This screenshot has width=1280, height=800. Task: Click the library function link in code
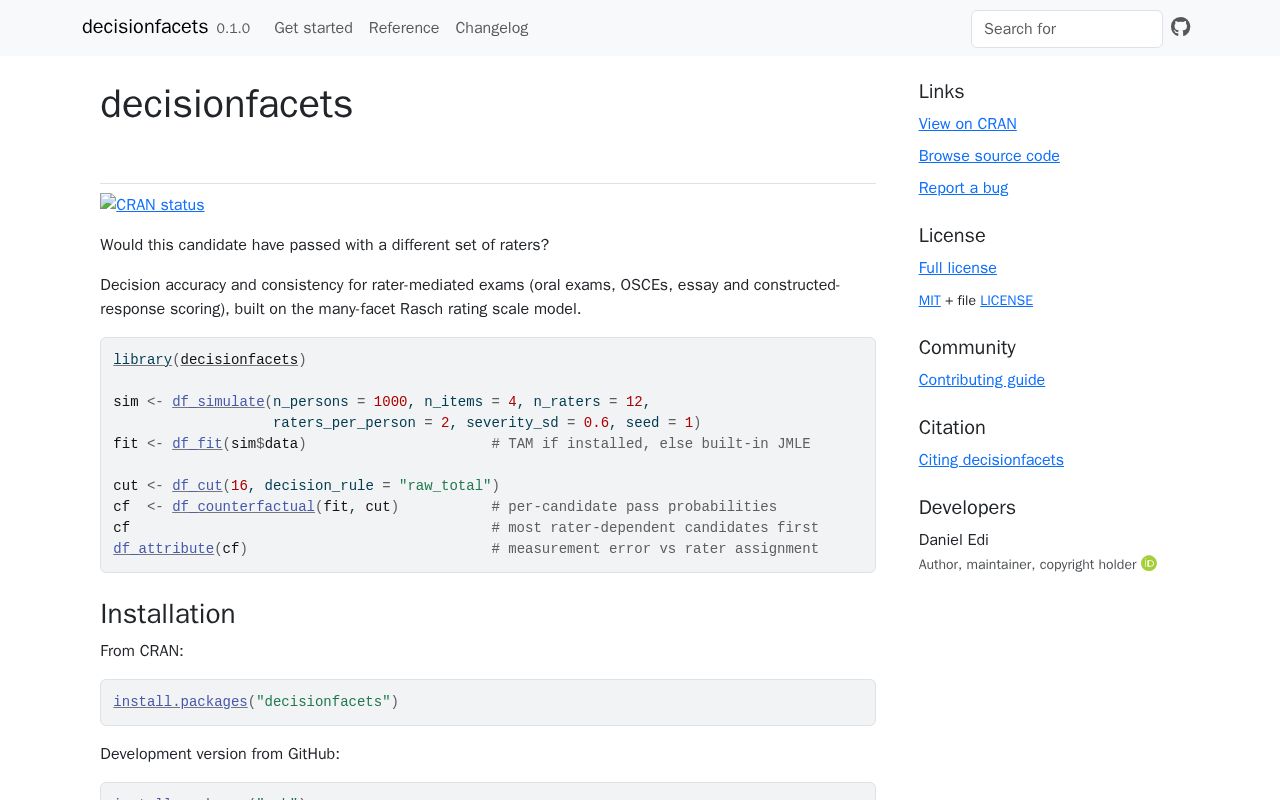[x=143, y=360]
